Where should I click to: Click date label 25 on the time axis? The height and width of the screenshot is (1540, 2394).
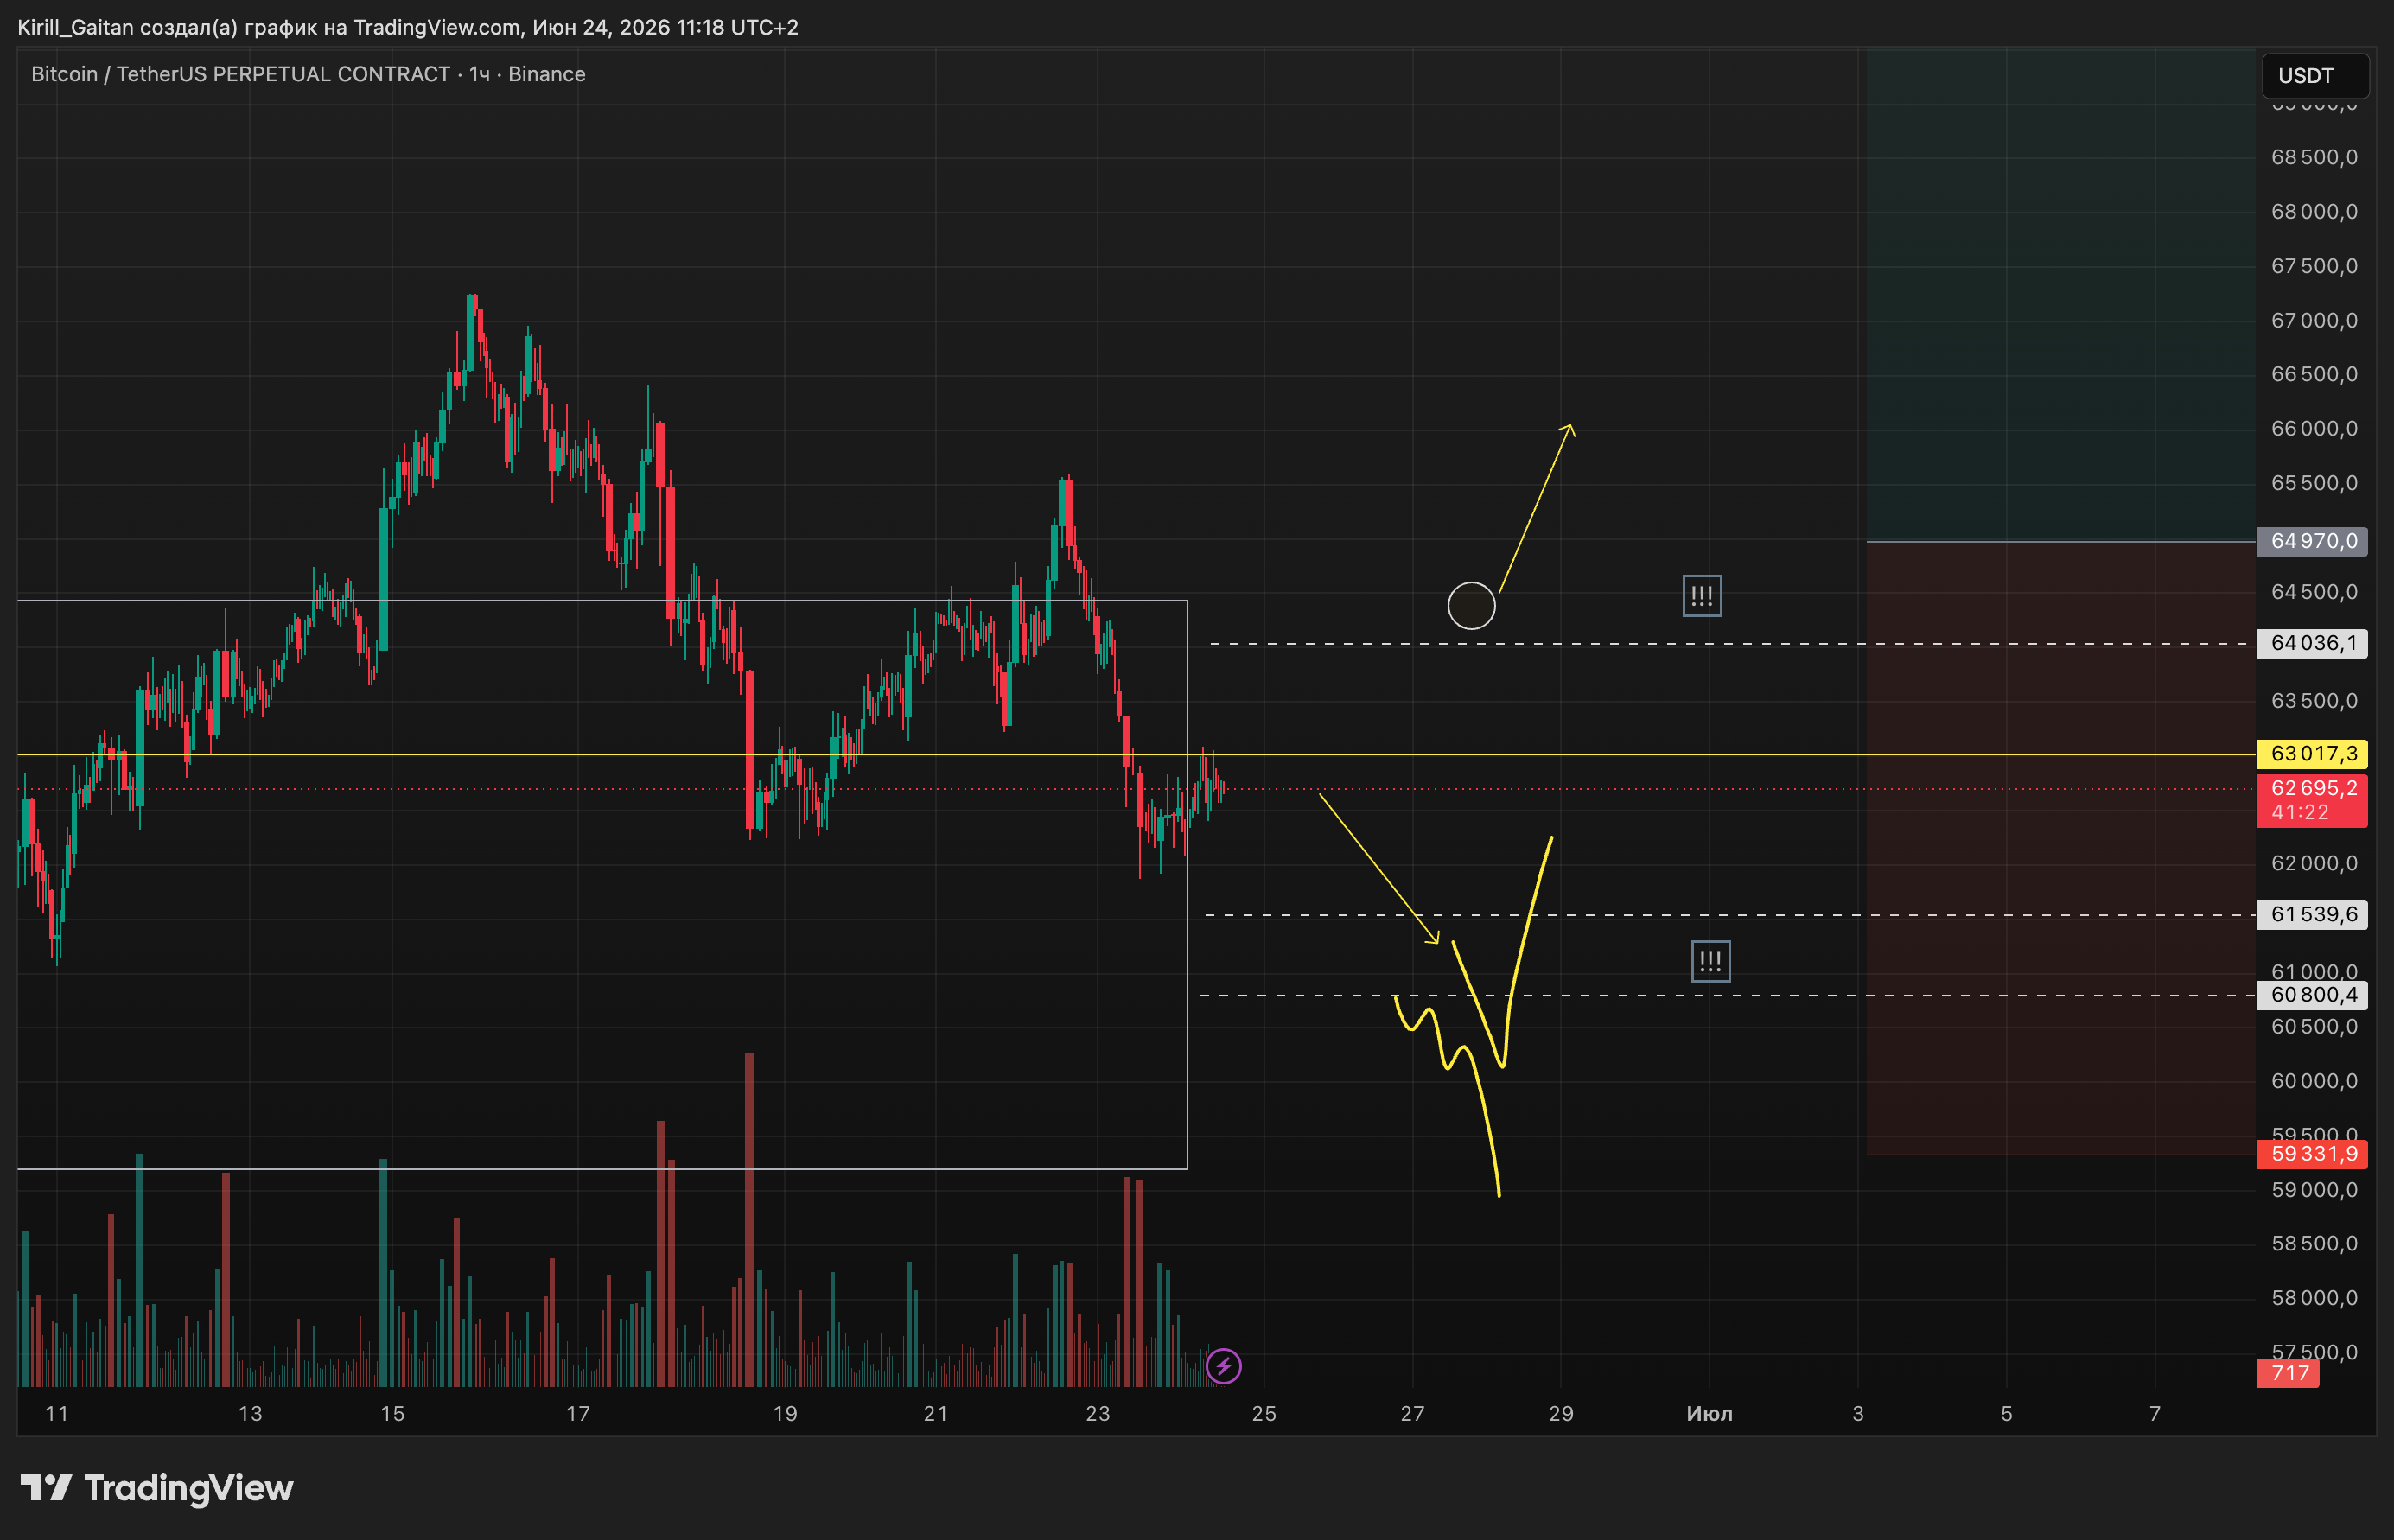(1264, 1413)
